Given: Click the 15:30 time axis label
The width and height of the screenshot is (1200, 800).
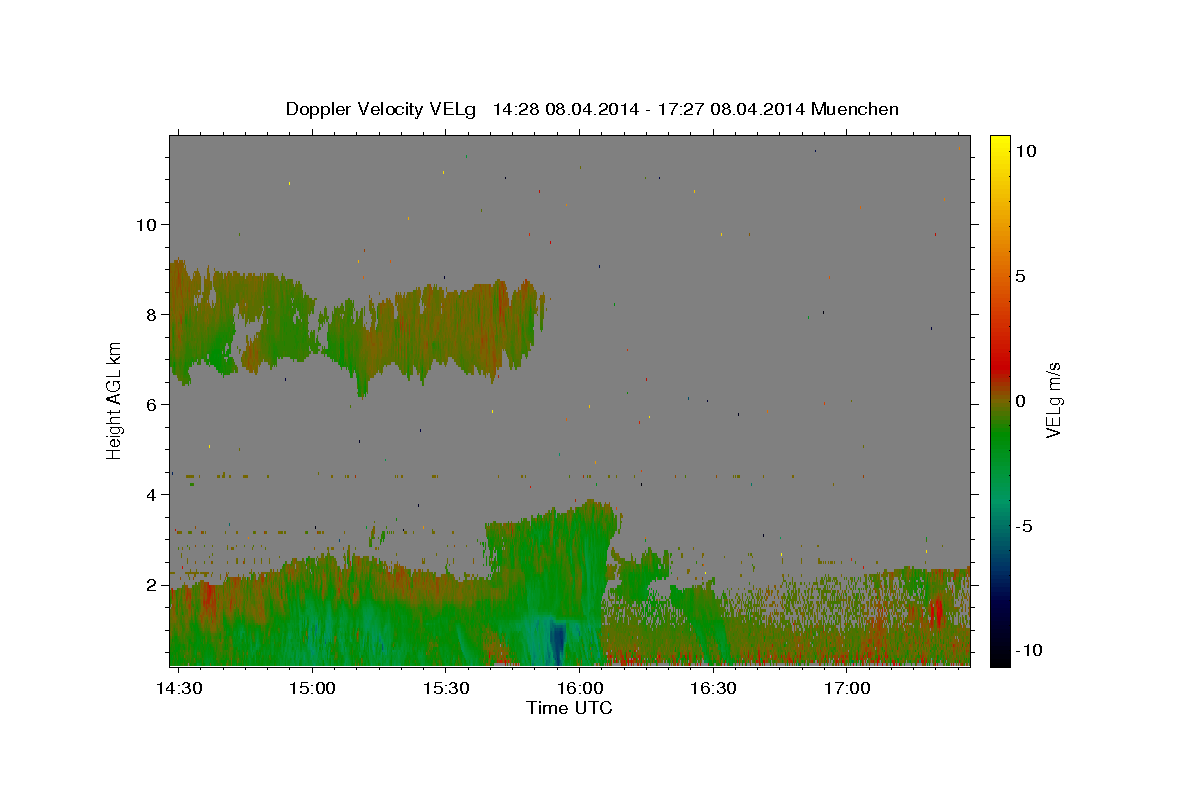Looking at the screenshot, I should pos(446,688).
